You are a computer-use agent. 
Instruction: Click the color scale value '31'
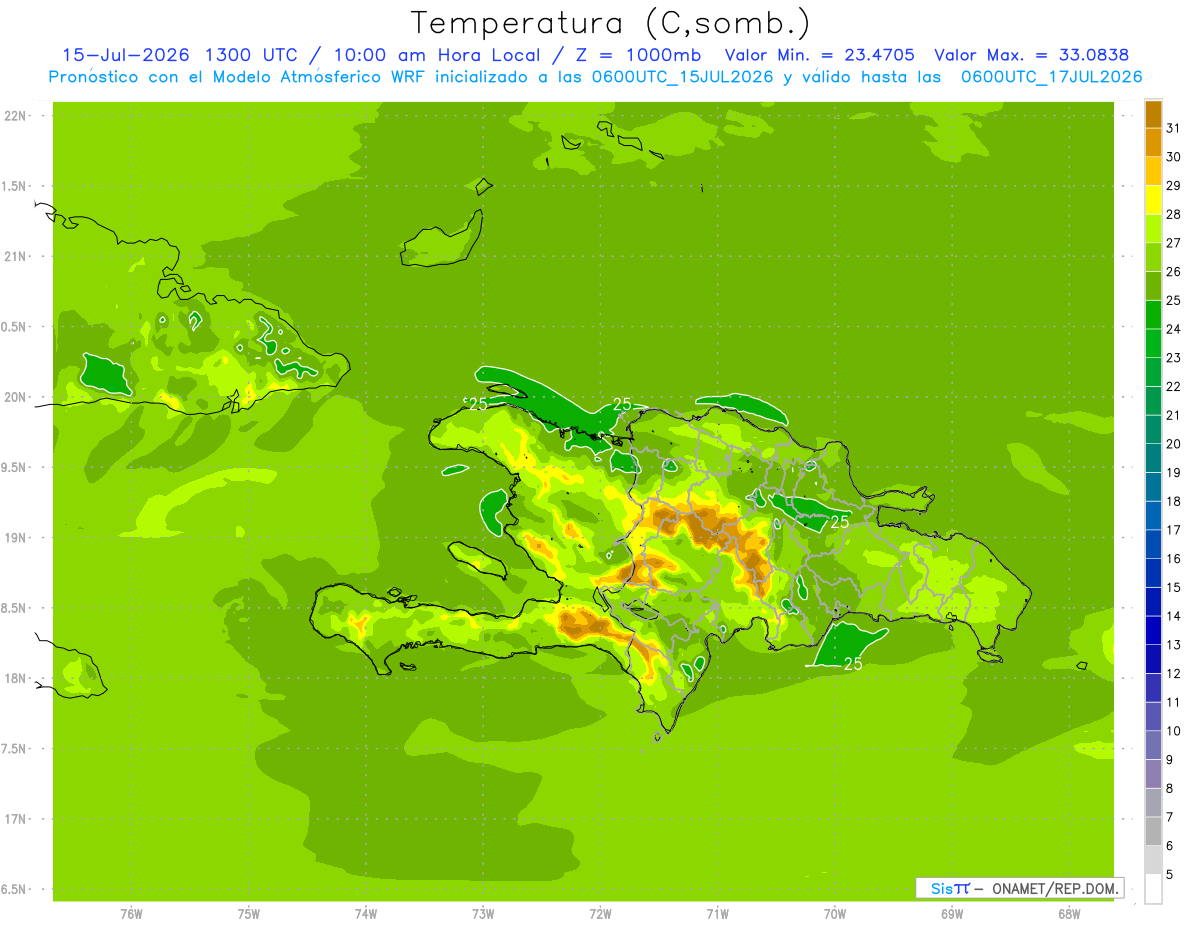point(1175,128)
